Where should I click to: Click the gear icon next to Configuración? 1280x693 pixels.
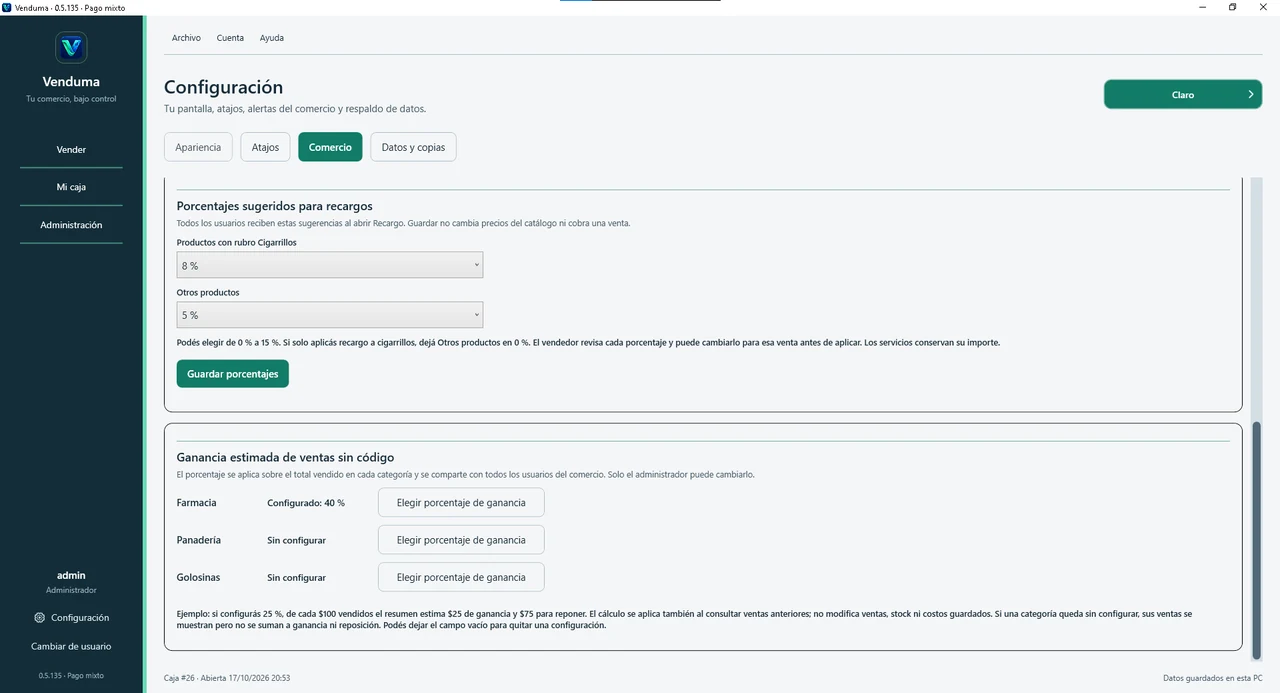point(39,618)
